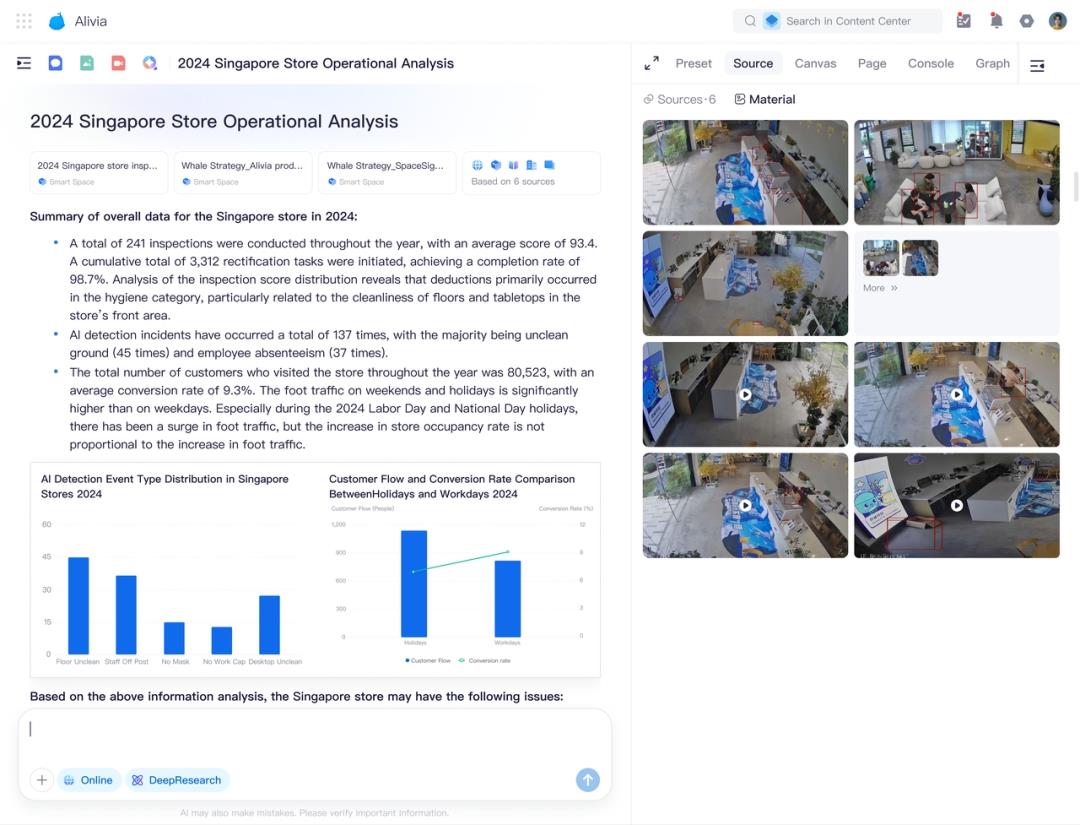
Task: Toggle the DeepResearch mode chip
Action: click(177, 780)
